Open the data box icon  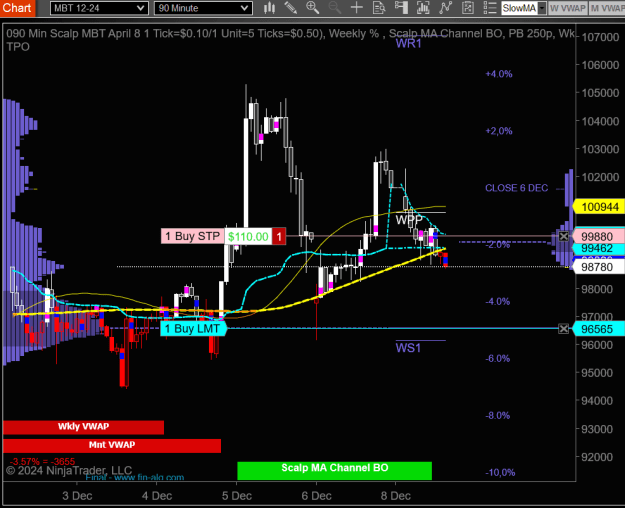[x=379, y=8]
